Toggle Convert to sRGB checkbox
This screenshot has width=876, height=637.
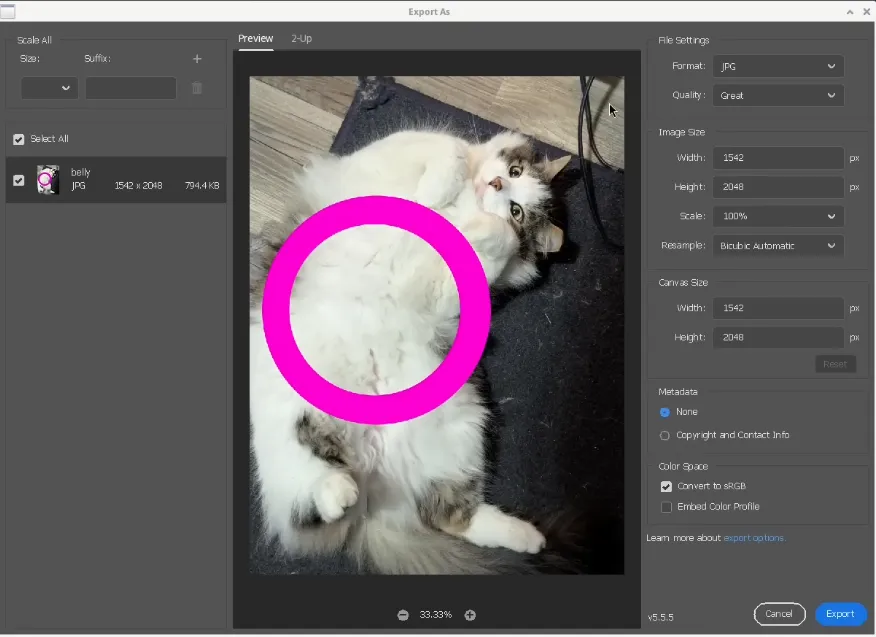[666, 486]
